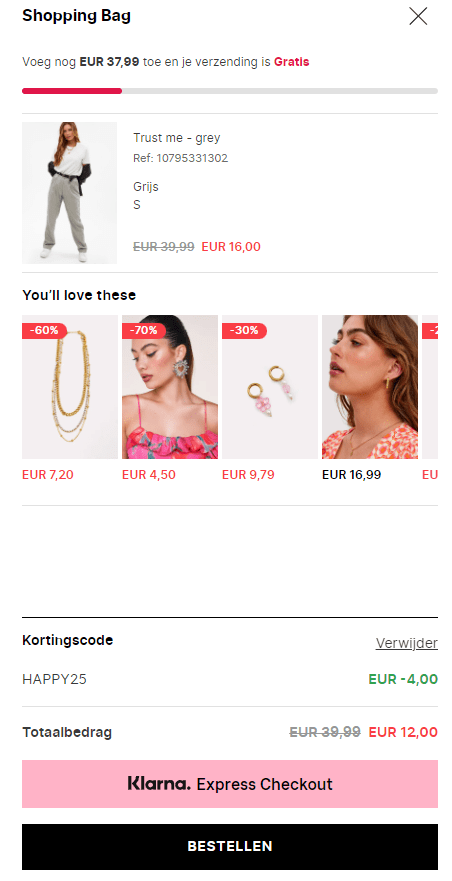Pay with Klarna Express Checkout

(x=230, y=784)
